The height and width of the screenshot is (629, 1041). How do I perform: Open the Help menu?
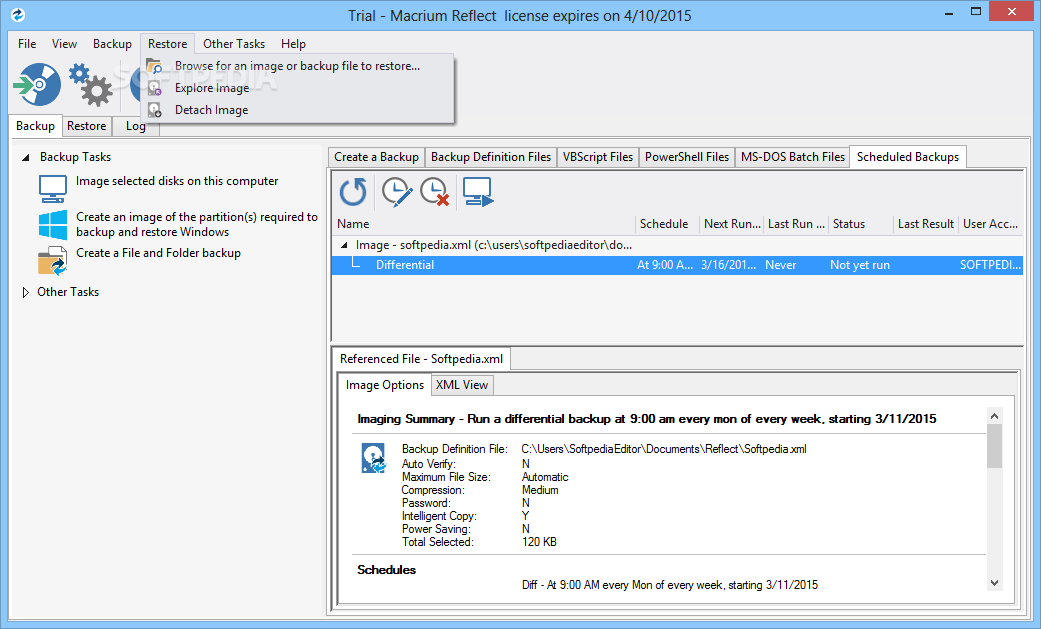(293, 44)
